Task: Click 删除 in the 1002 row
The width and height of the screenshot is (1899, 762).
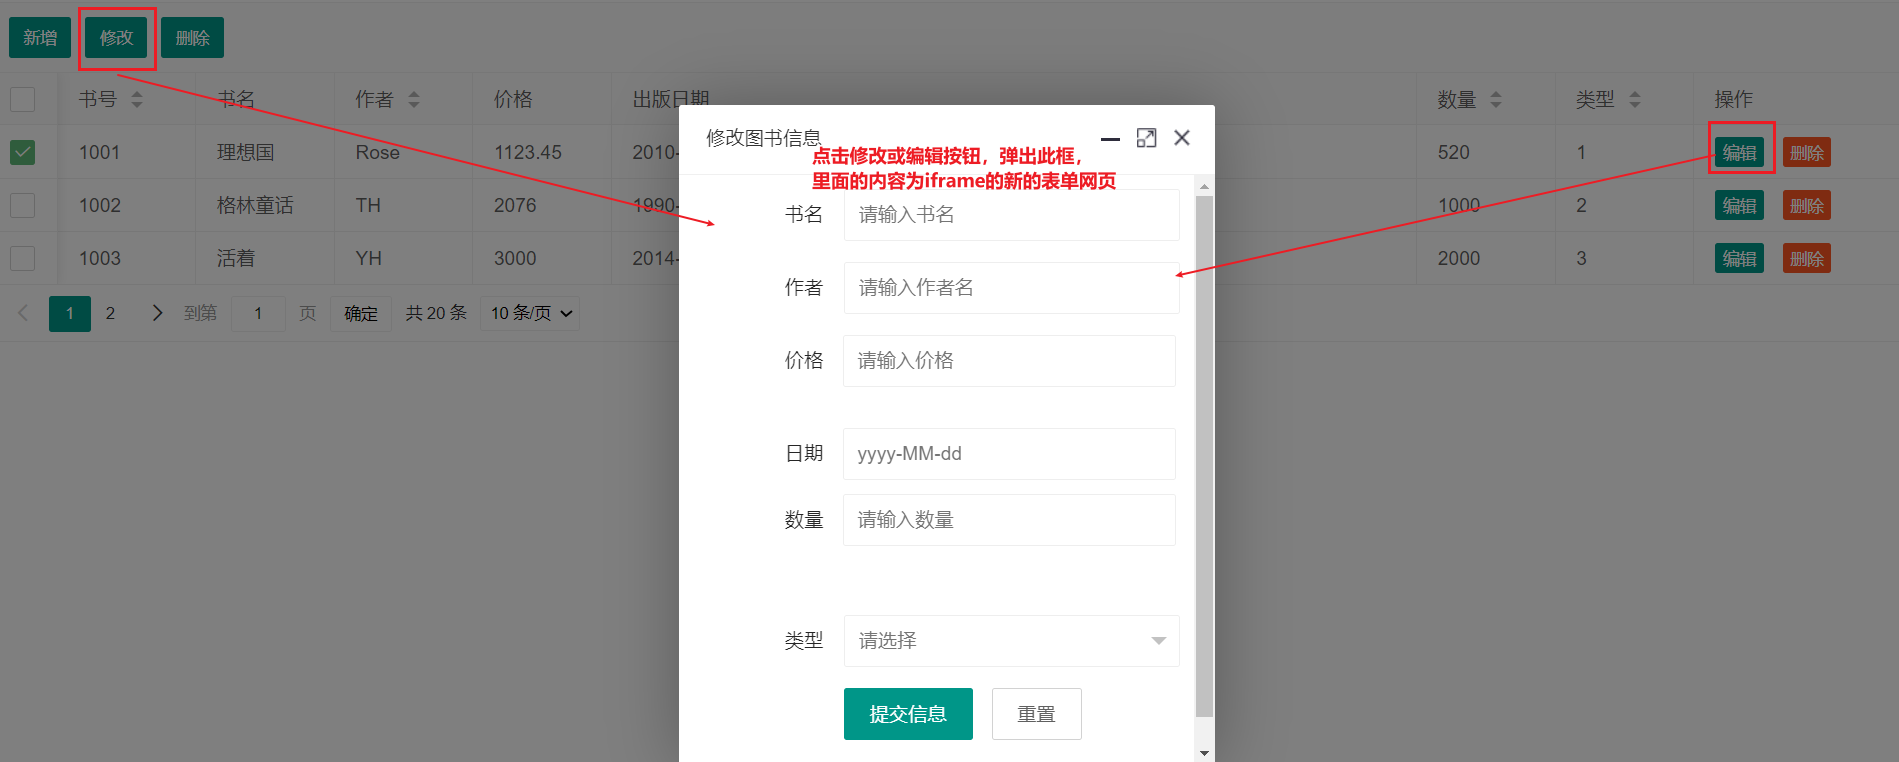Action: (x=1806, y=205)
